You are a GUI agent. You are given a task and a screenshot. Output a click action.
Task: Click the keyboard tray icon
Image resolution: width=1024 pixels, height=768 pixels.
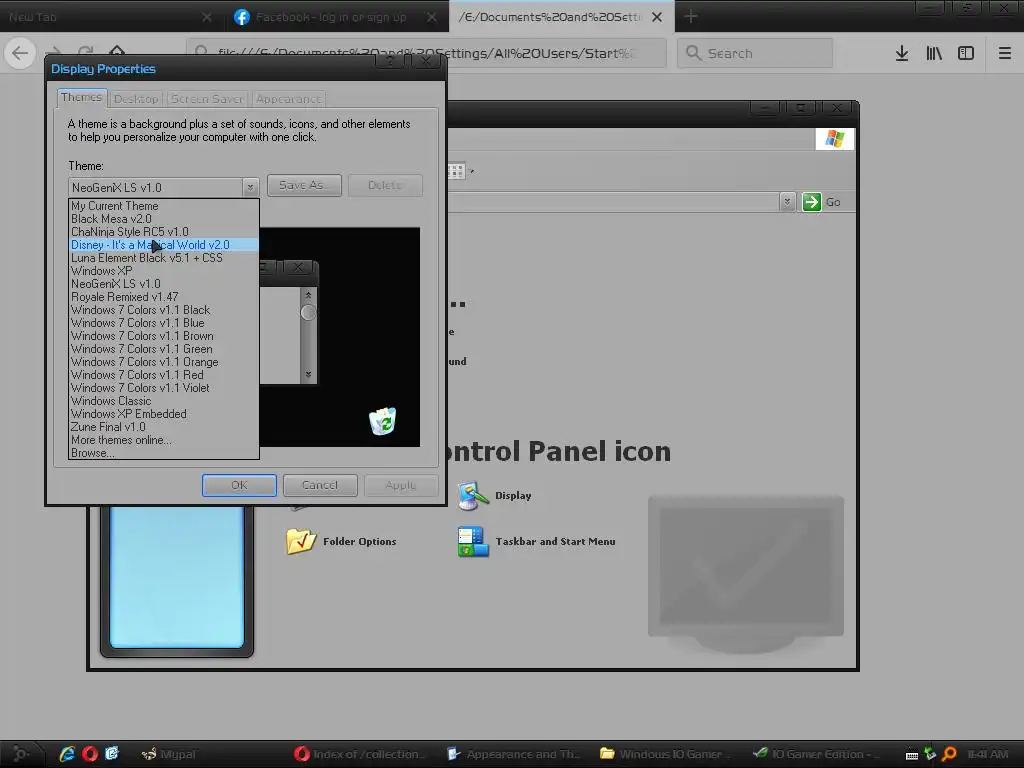point(912,756)
